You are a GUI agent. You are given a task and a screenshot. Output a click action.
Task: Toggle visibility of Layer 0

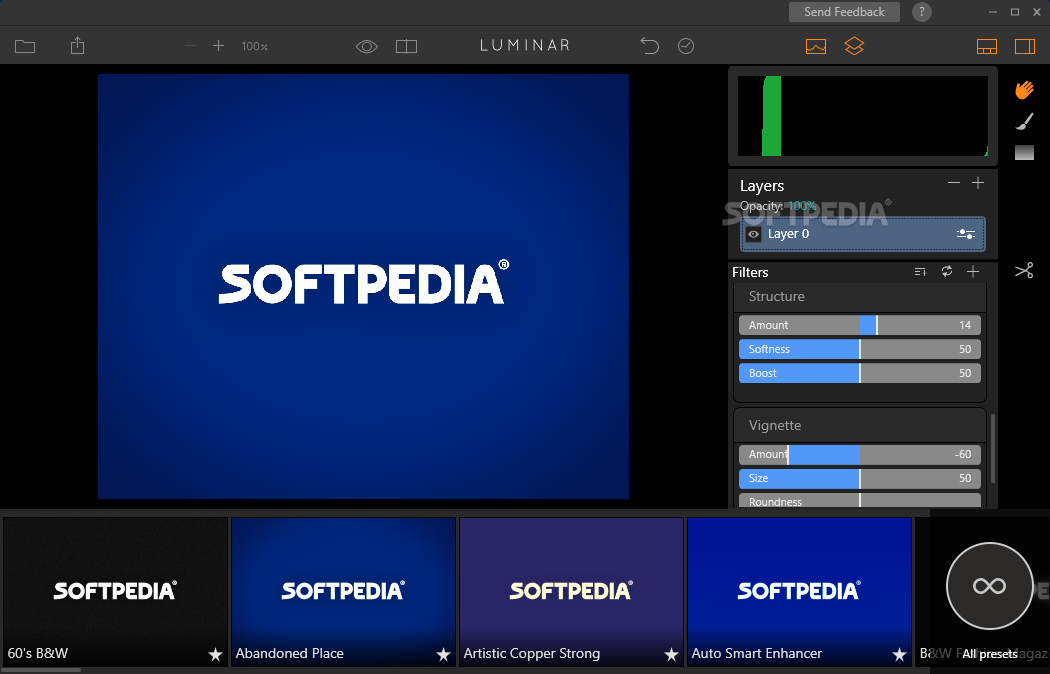tap(753, 234)
